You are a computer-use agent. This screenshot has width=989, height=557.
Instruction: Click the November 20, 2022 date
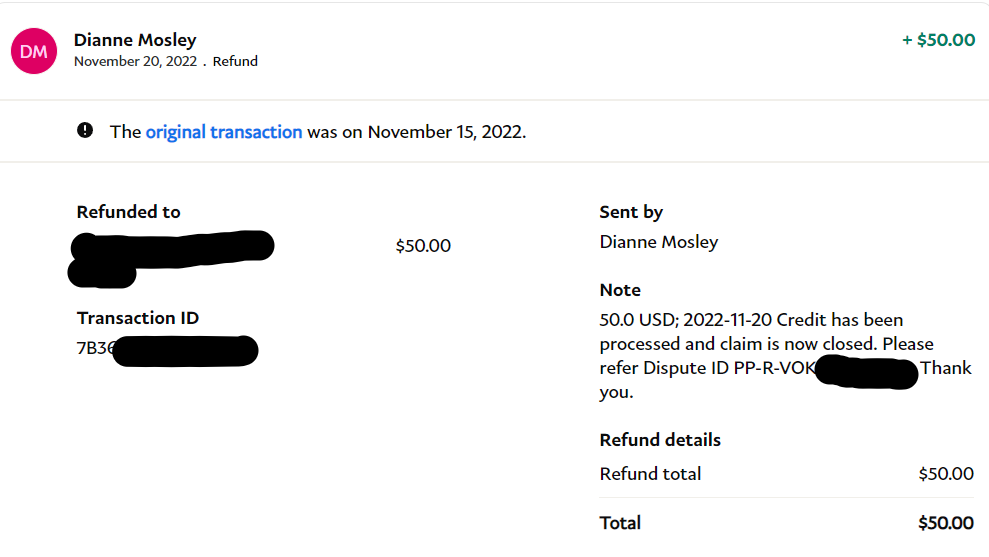(x=135, y=61)
